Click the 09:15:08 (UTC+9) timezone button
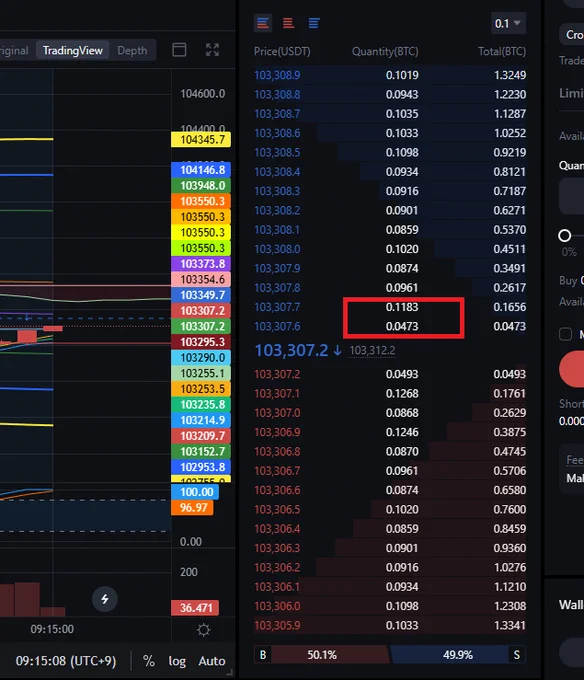Viewport: 584px width, 680px height. point(66,661)
